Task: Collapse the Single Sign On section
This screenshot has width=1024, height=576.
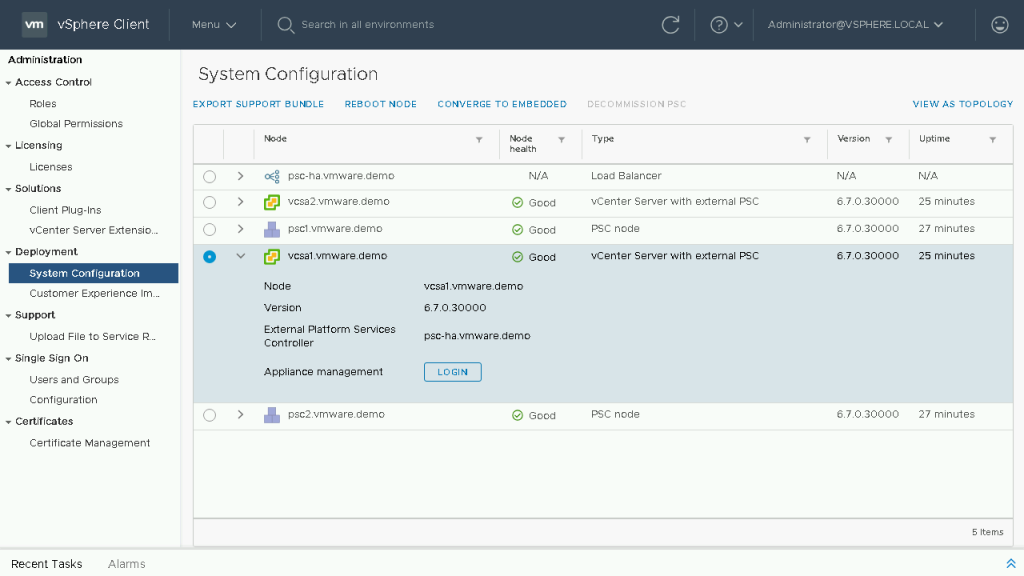Action: click(8, 359)
